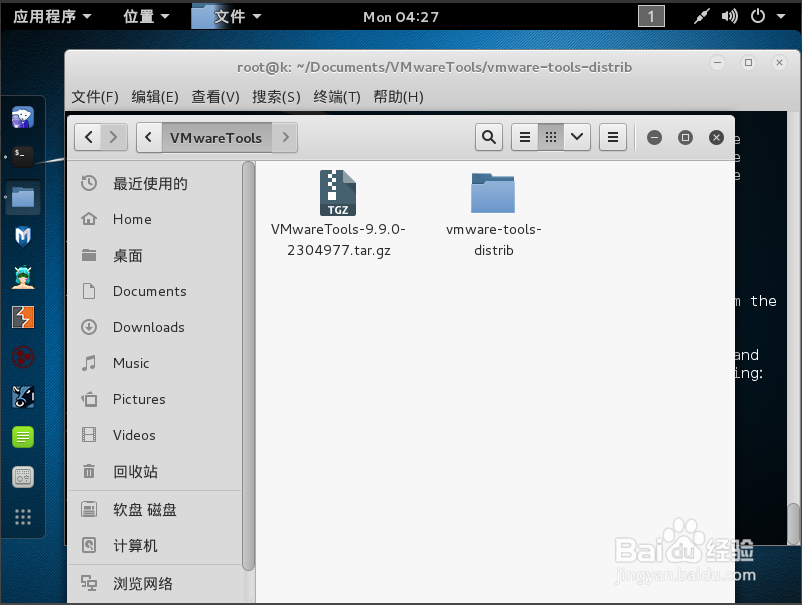The height and width of the screenshot is (605, 802).
Task: Select the VMwareTools-9.9.0-2304977.tar.gz archive
Action: (x=338, y=214)
